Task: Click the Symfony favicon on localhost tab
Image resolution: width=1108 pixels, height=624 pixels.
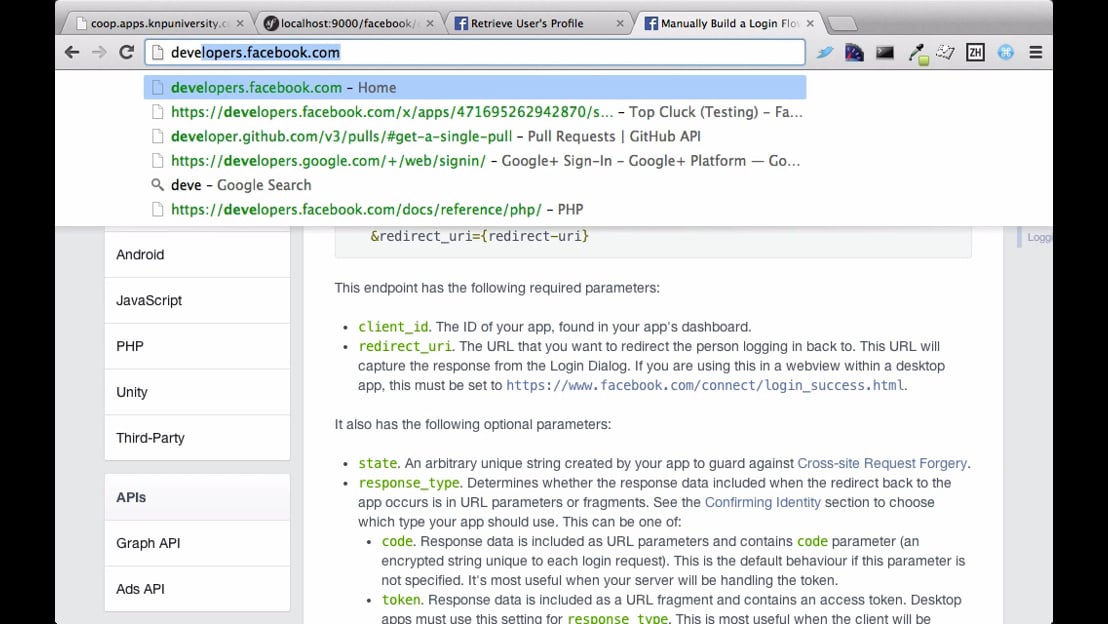Action: point(271,23)
